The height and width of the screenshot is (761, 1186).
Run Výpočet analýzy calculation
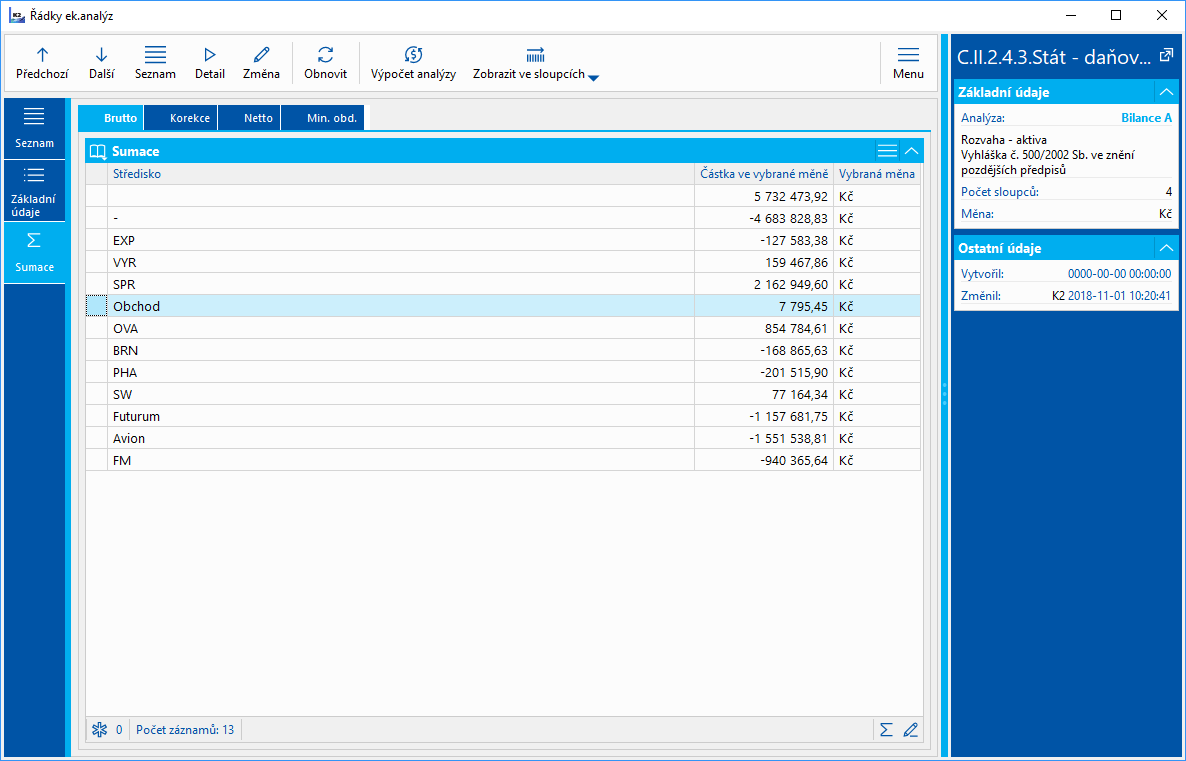pos(413,63)
